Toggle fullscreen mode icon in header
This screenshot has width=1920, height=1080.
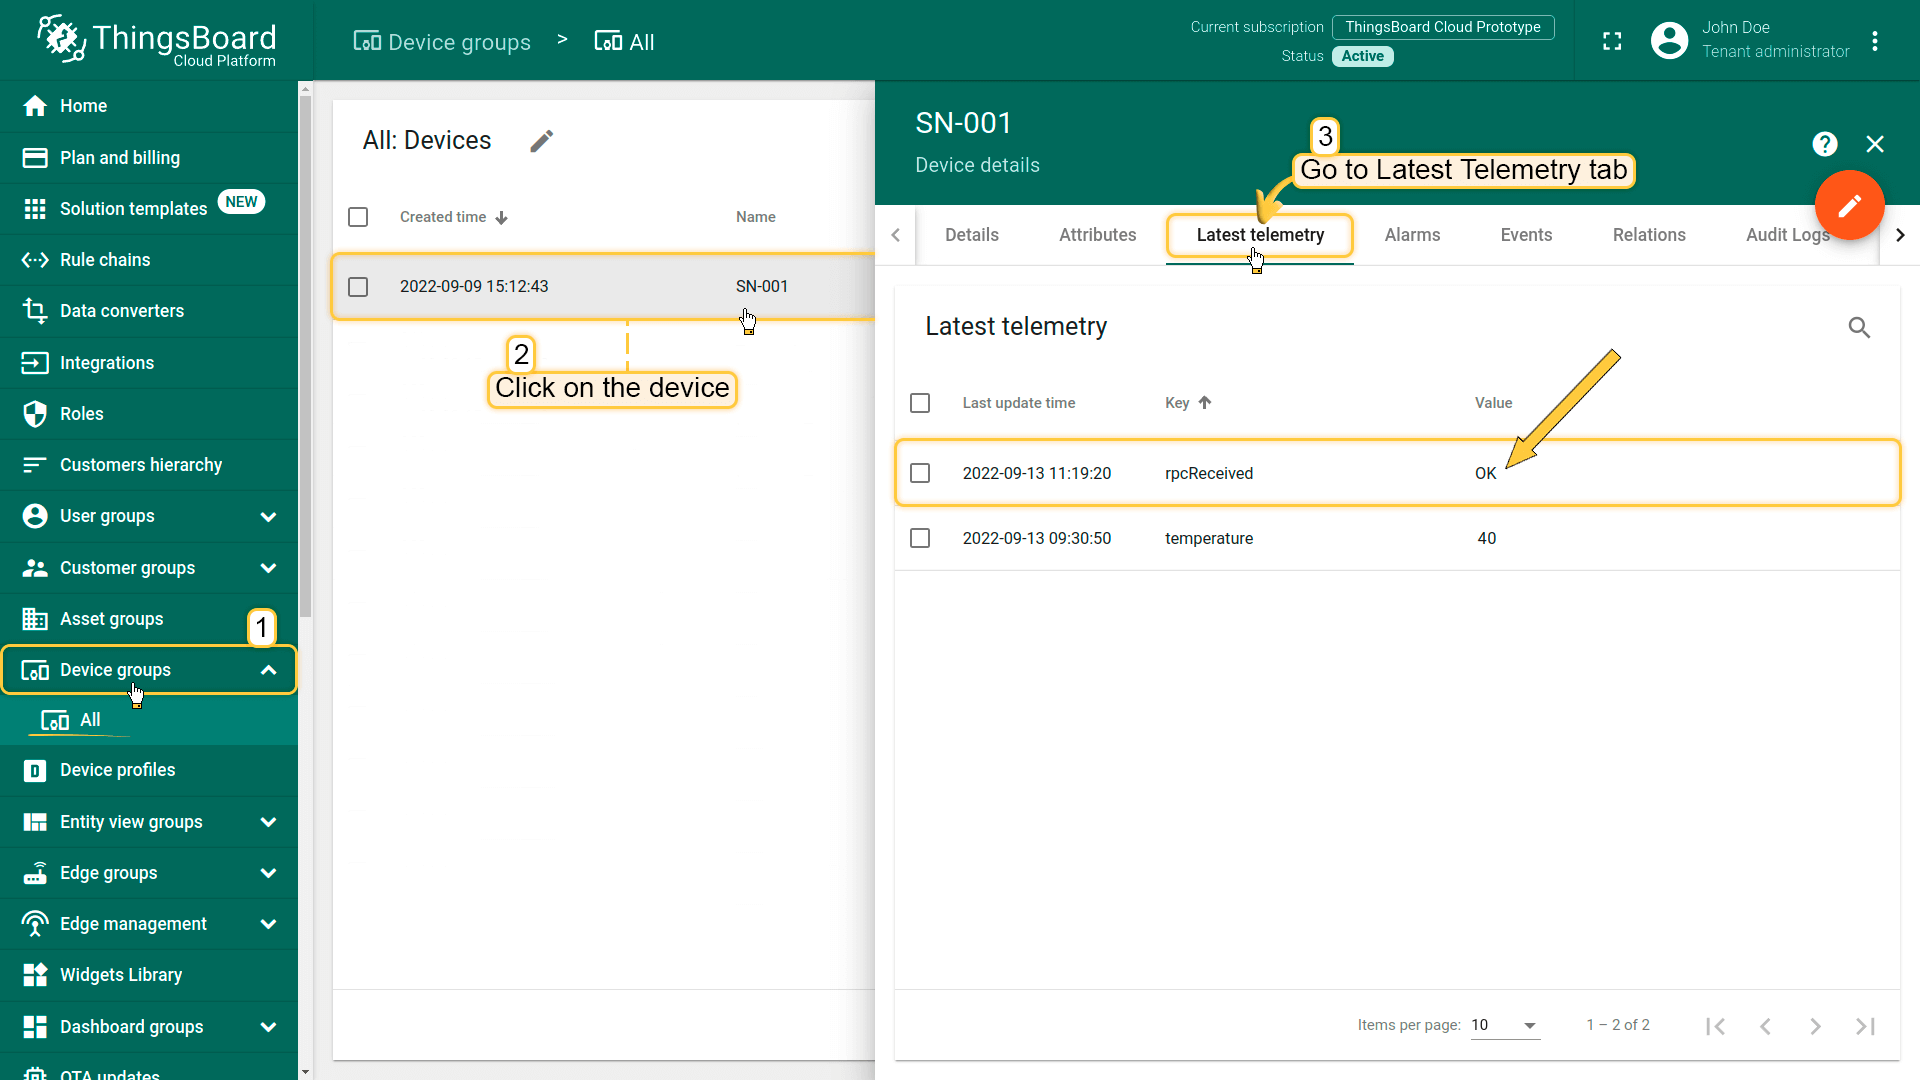[x=1611, y=41]
